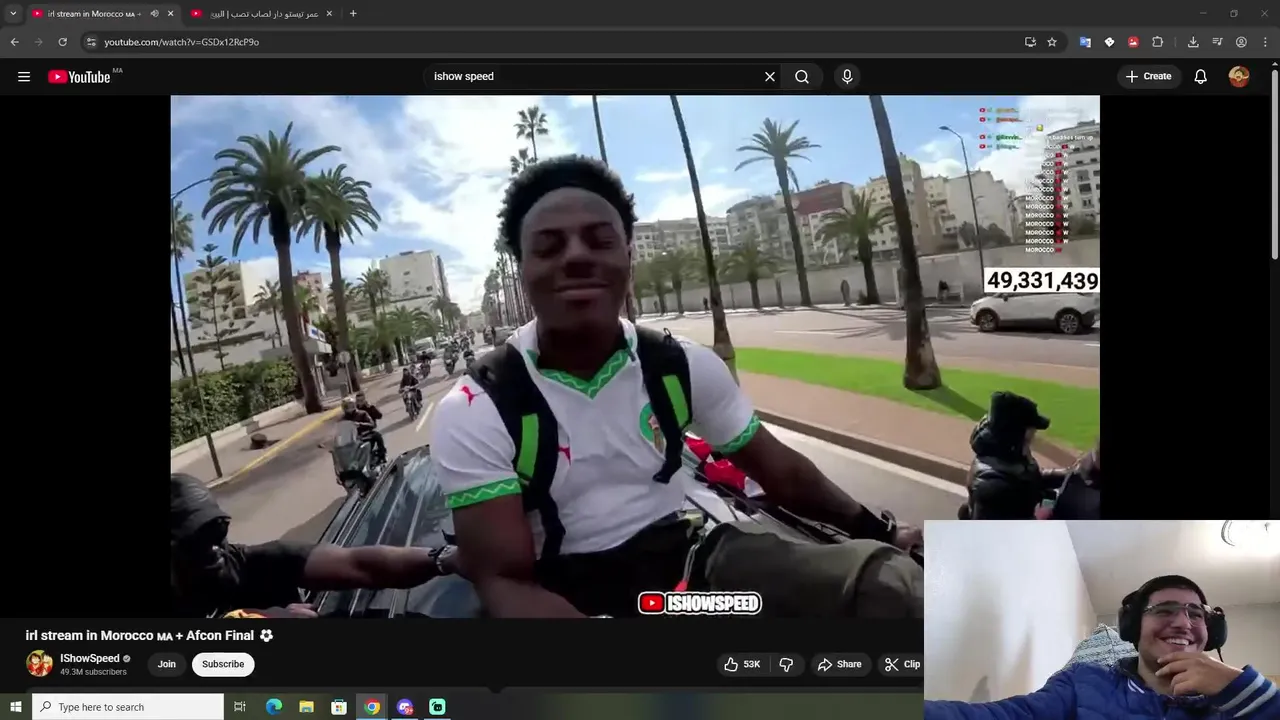Open the Chrome three-dot menu

(1266, 42)
